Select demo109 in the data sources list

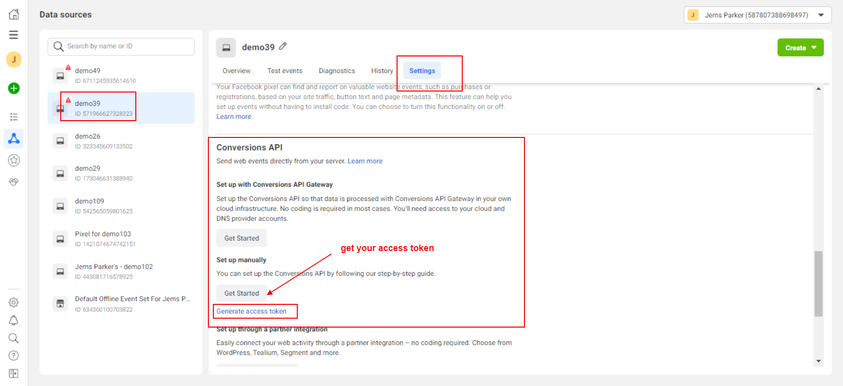coord(121,206)
